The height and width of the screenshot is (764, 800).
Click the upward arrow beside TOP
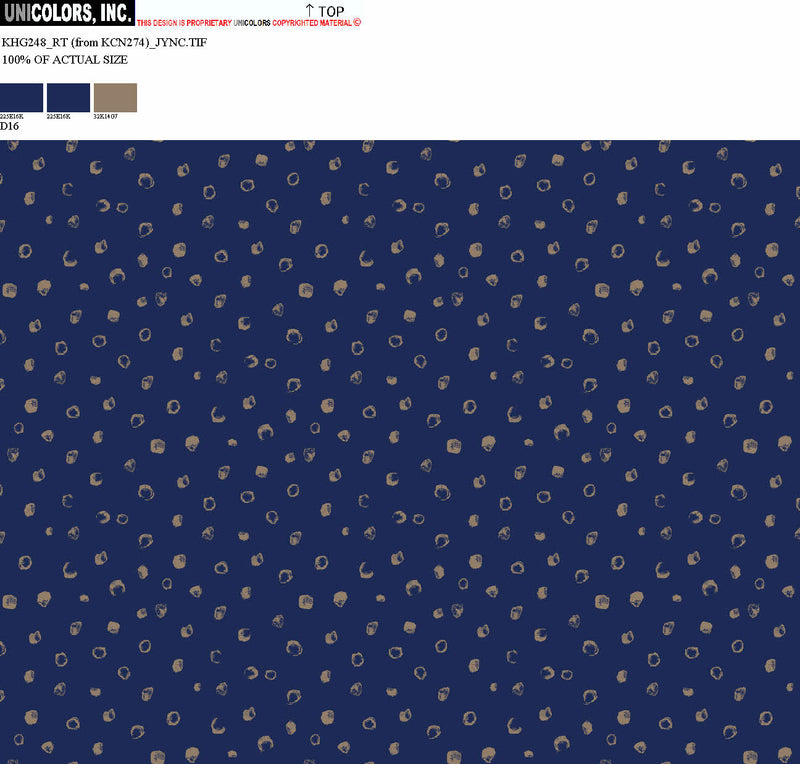click(310, 10)
